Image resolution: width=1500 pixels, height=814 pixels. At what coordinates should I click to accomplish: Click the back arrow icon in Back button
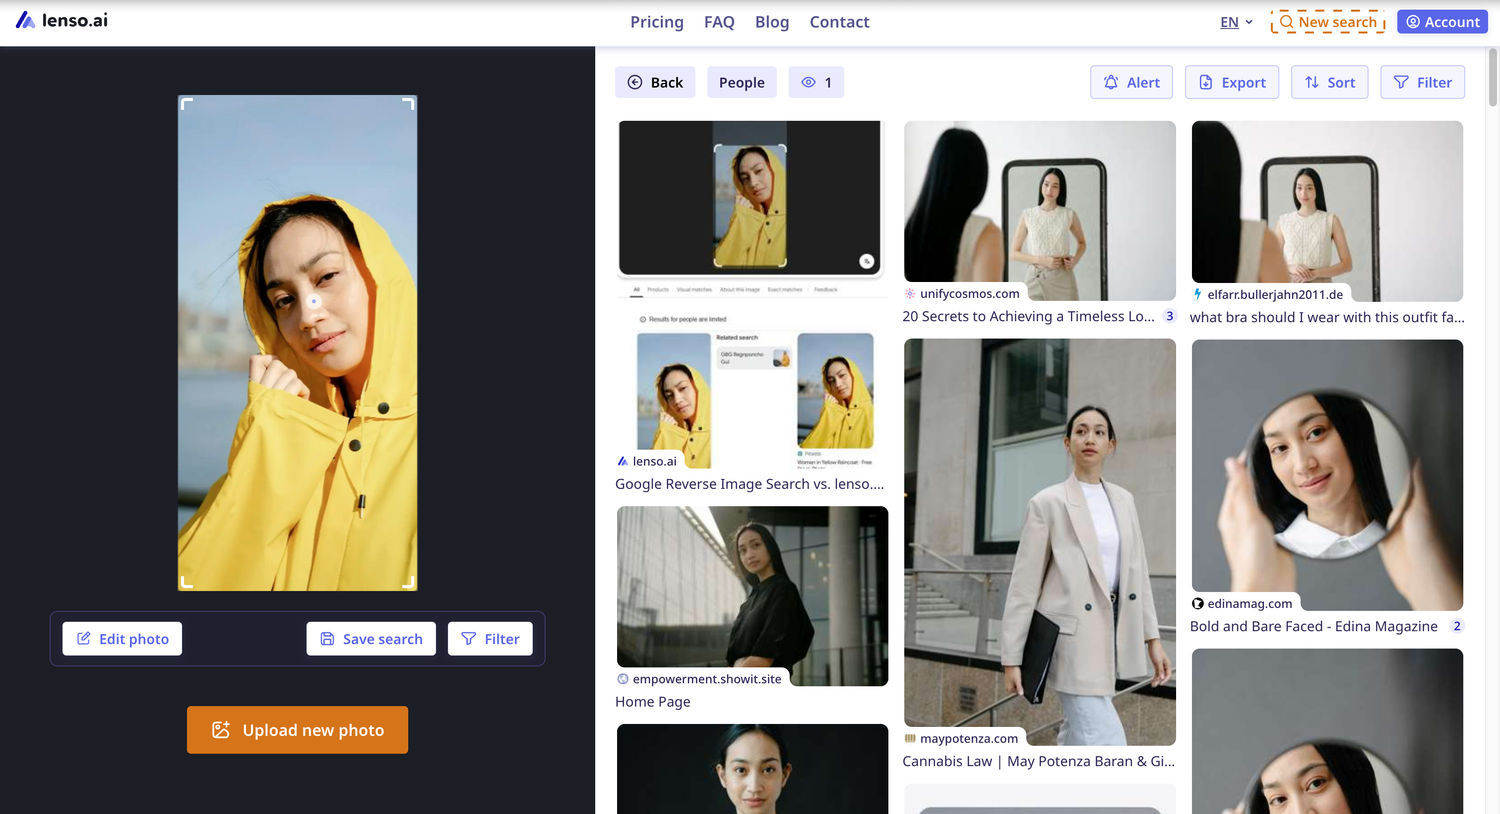(x=634, y=82)
